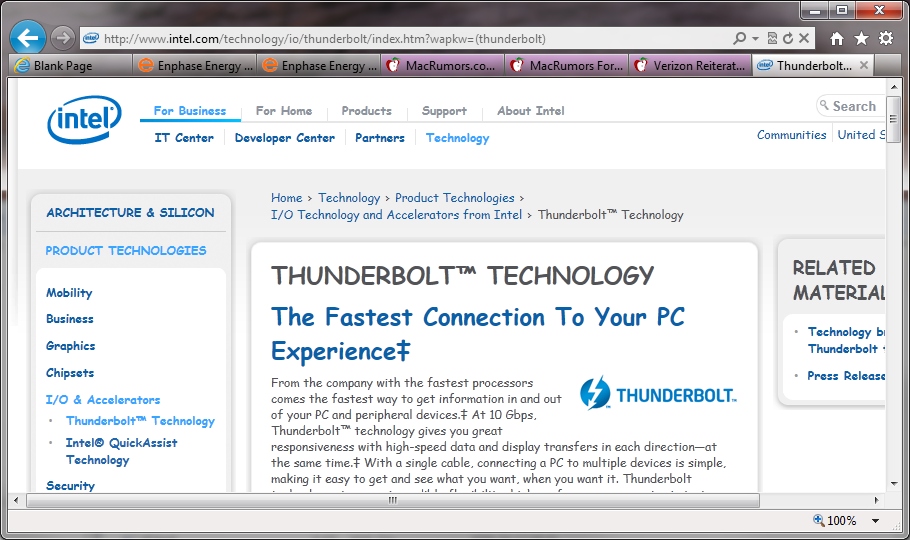Open the address bar autocomplete dropdown arrow
This screenshot has width=910, height=540.
click(x=755, y=38)
